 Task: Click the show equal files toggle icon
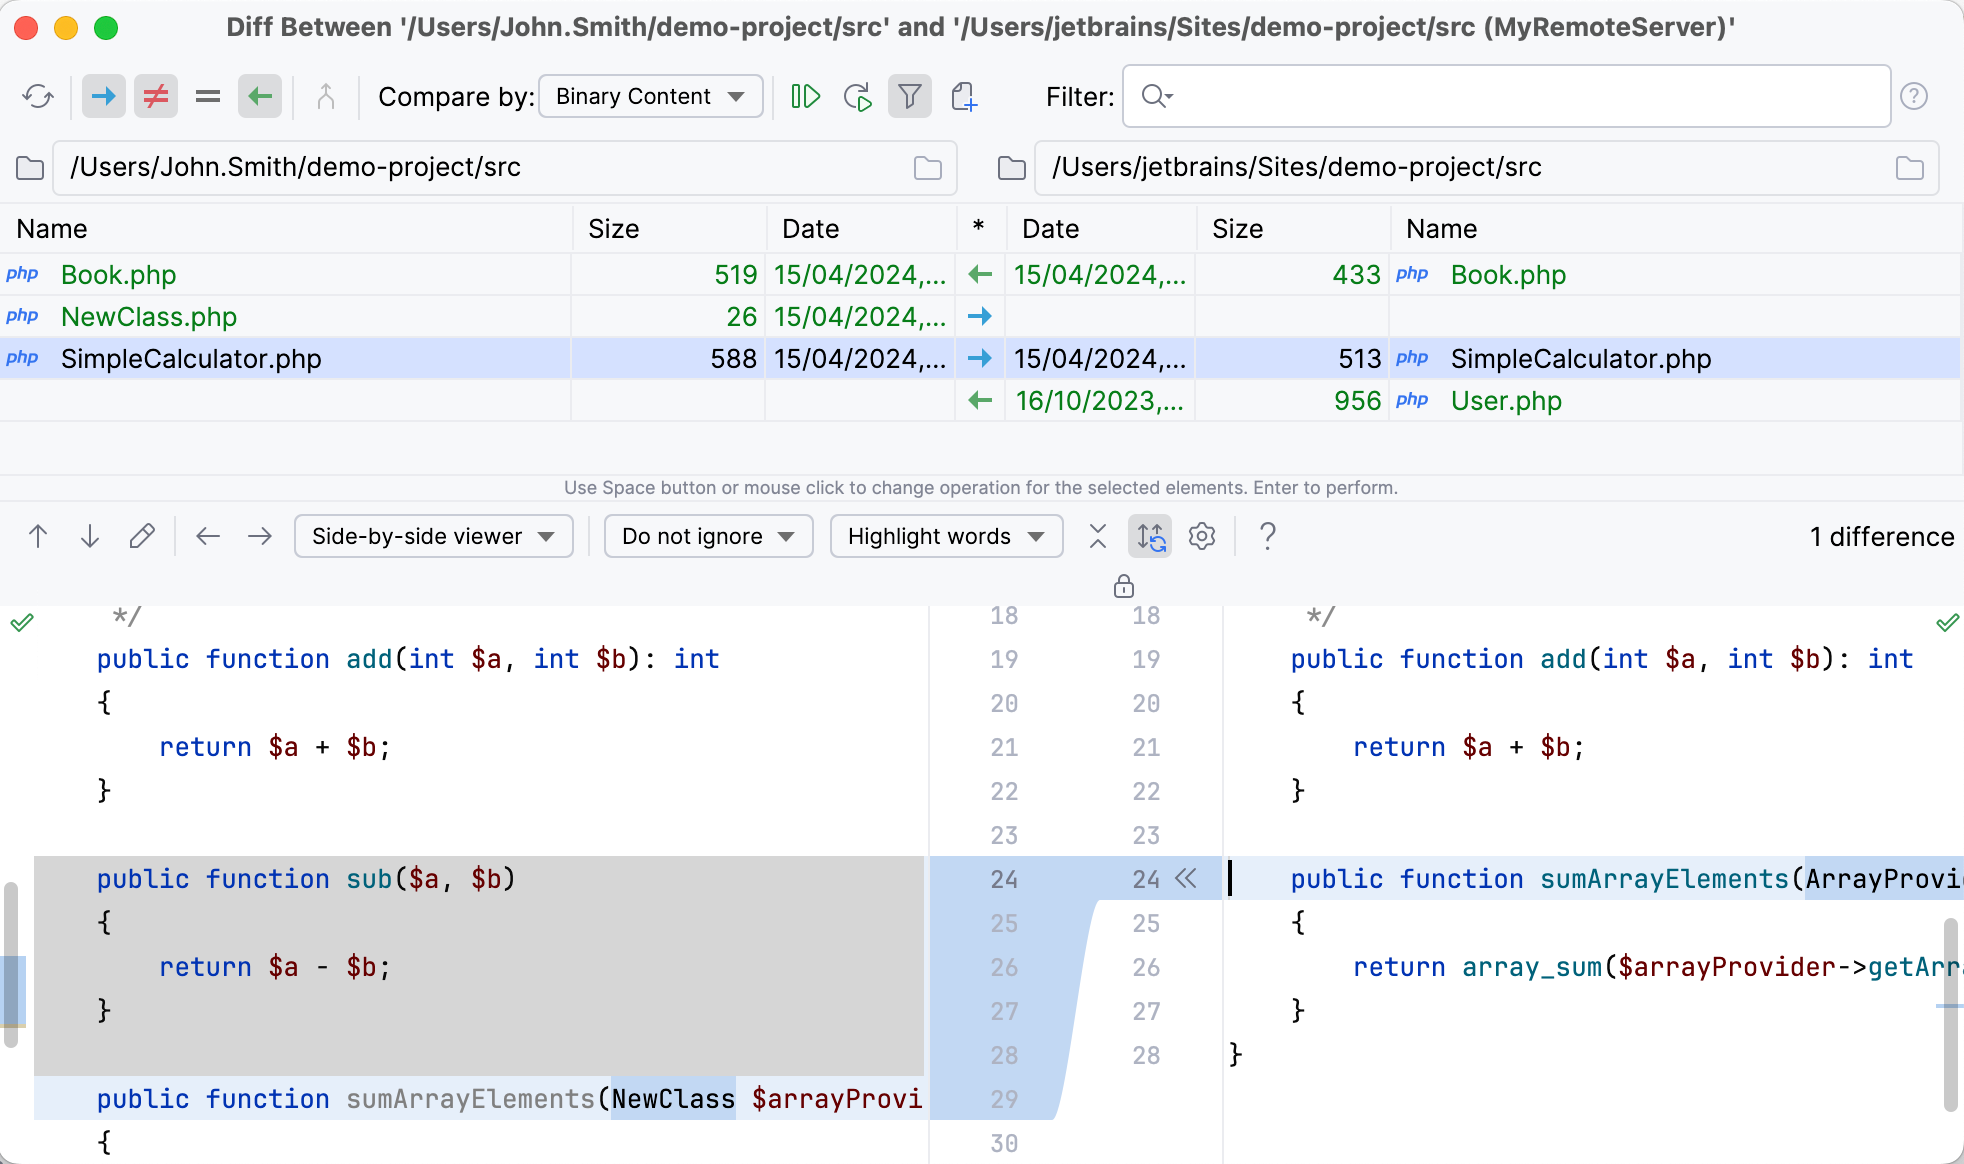[x=205, y=97]
